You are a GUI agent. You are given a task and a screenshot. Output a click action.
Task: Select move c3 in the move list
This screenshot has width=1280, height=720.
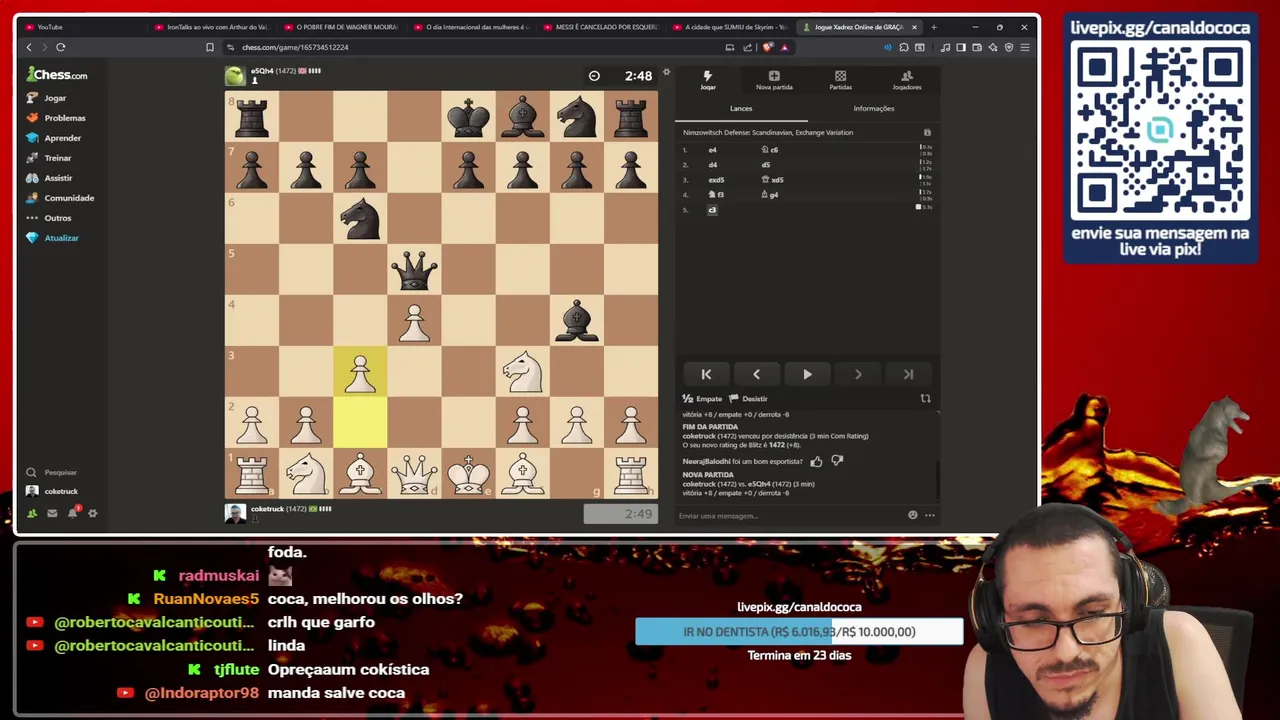pos(712,210)
